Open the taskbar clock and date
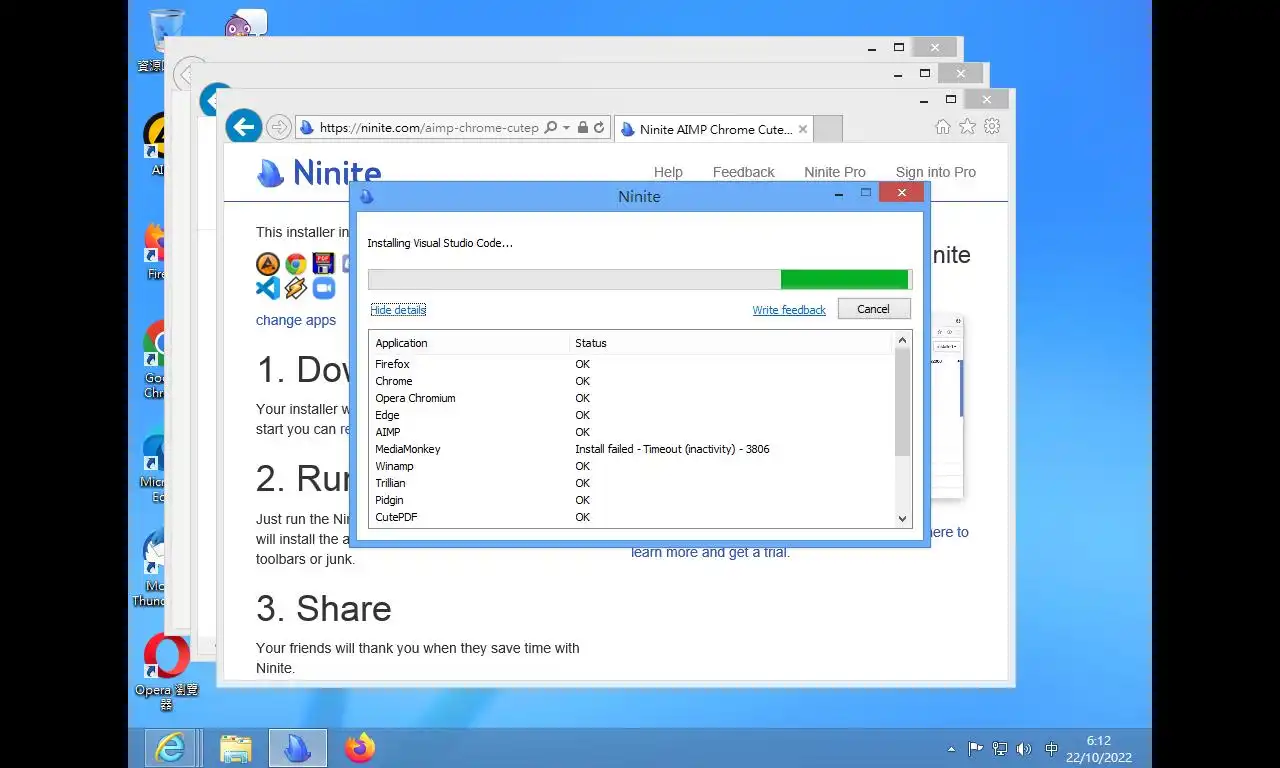The width and height of the screenshot is (1280, 768). (x=1098, y=749)
